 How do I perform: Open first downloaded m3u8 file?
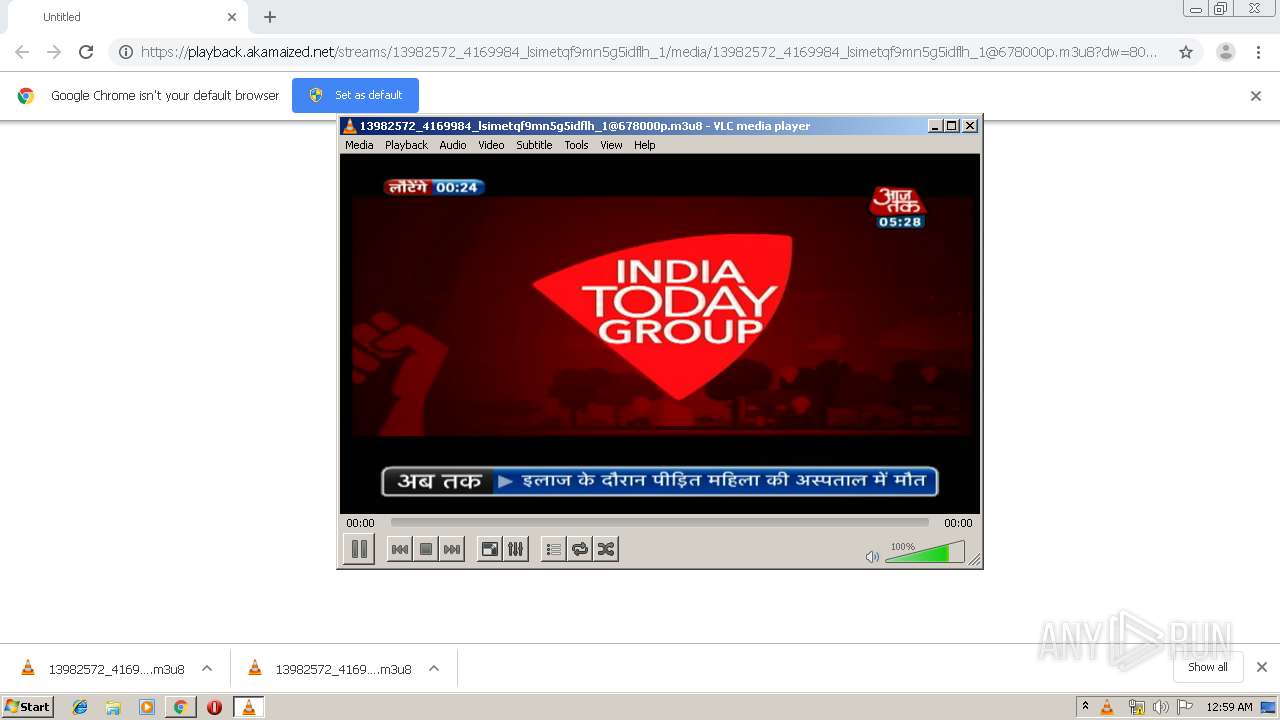tap(103, 669)
